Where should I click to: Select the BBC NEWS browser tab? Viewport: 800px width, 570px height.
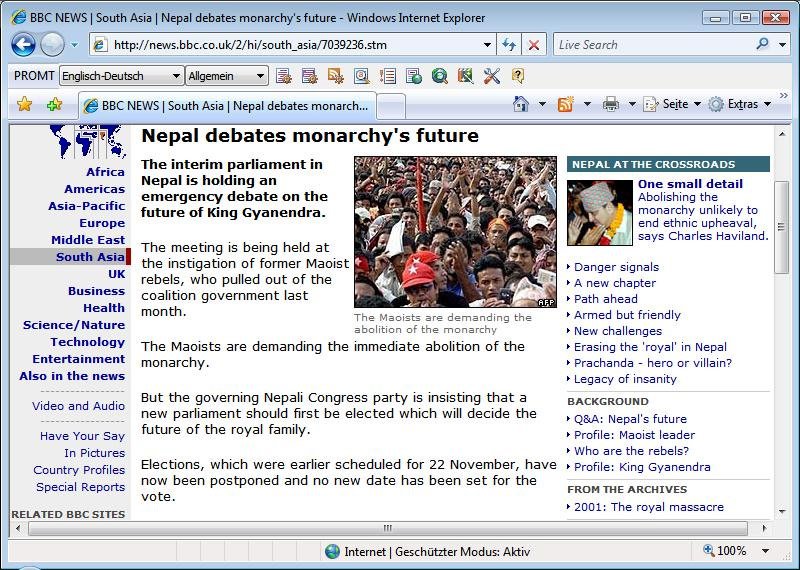tap(227, 106)
